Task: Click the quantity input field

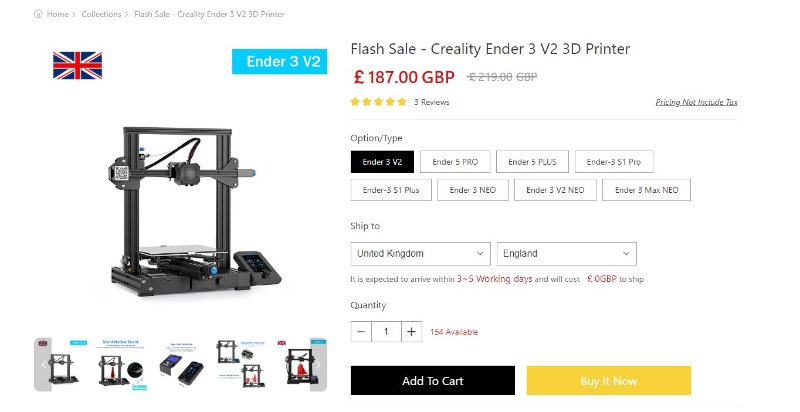Action: pos(386,331)
